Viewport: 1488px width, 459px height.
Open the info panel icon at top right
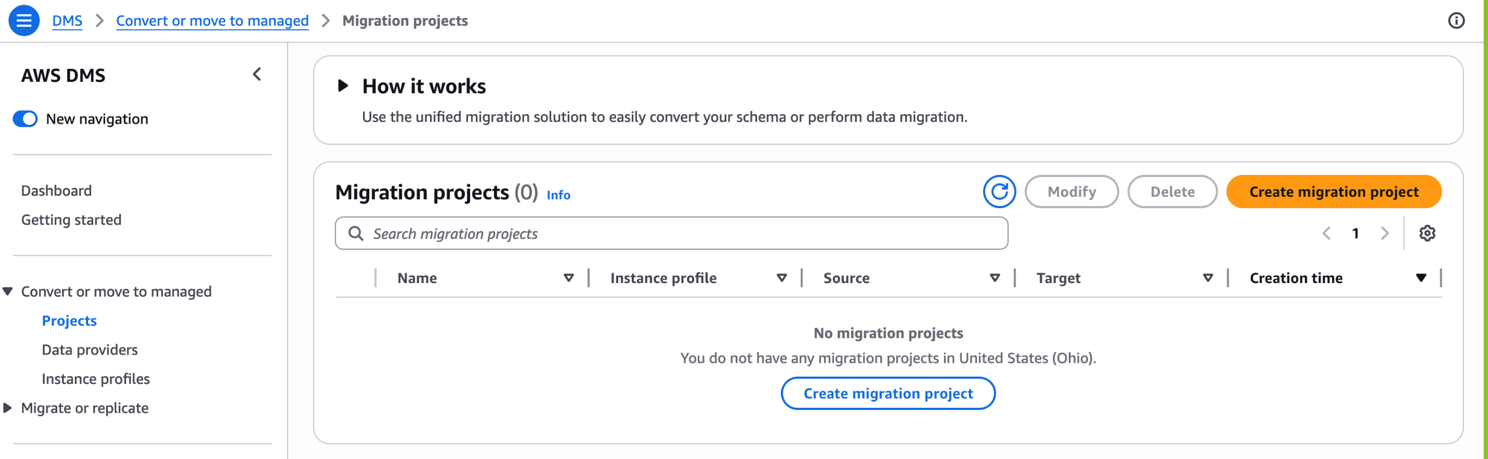point(1456,20)
